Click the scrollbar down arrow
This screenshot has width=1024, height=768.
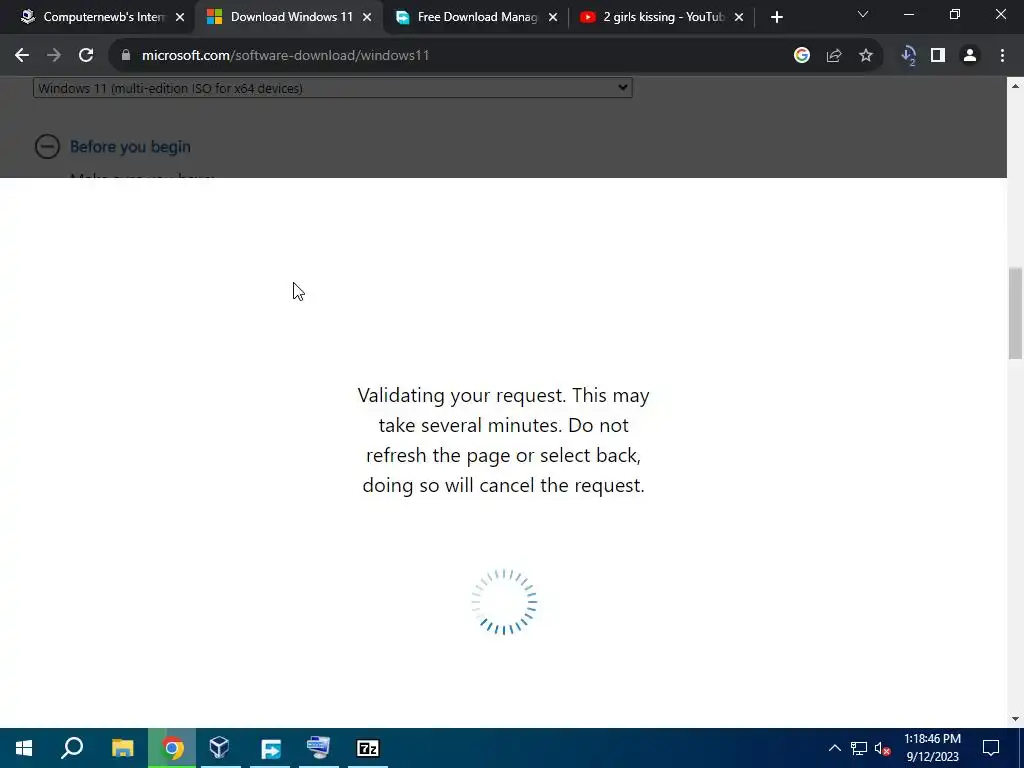coord(1015,719)
